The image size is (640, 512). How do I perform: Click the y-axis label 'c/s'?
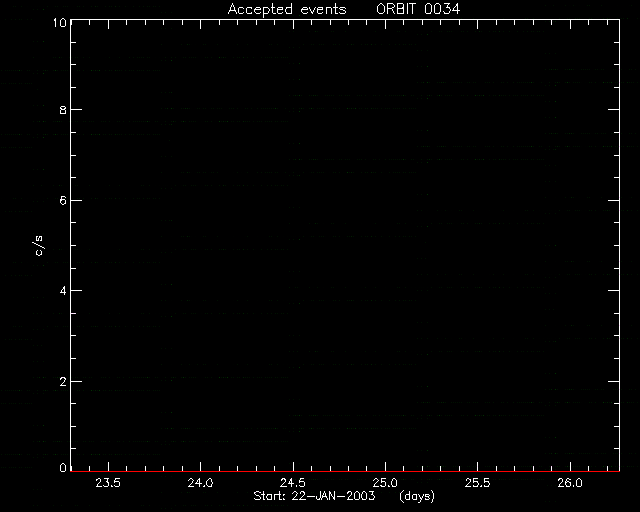coord(39,246)
